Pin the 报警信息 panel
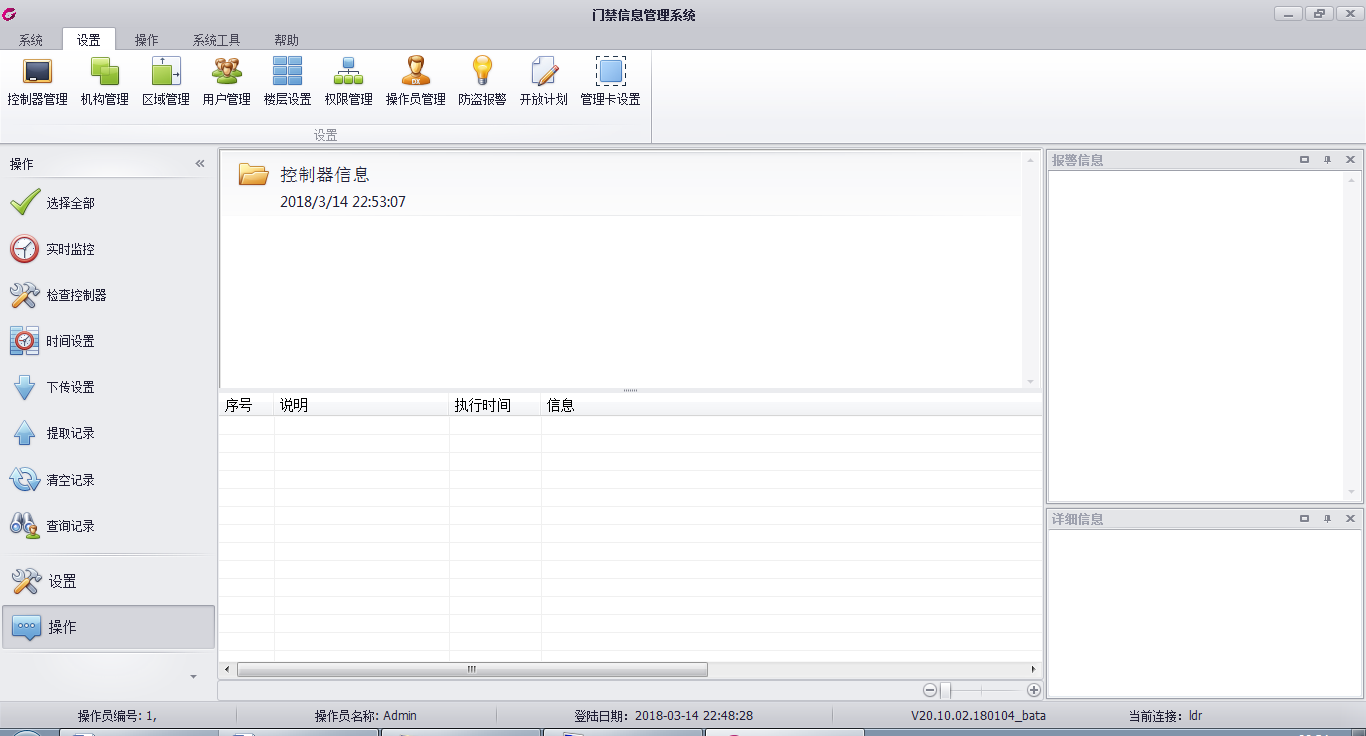 click(x=1327, y=160)
